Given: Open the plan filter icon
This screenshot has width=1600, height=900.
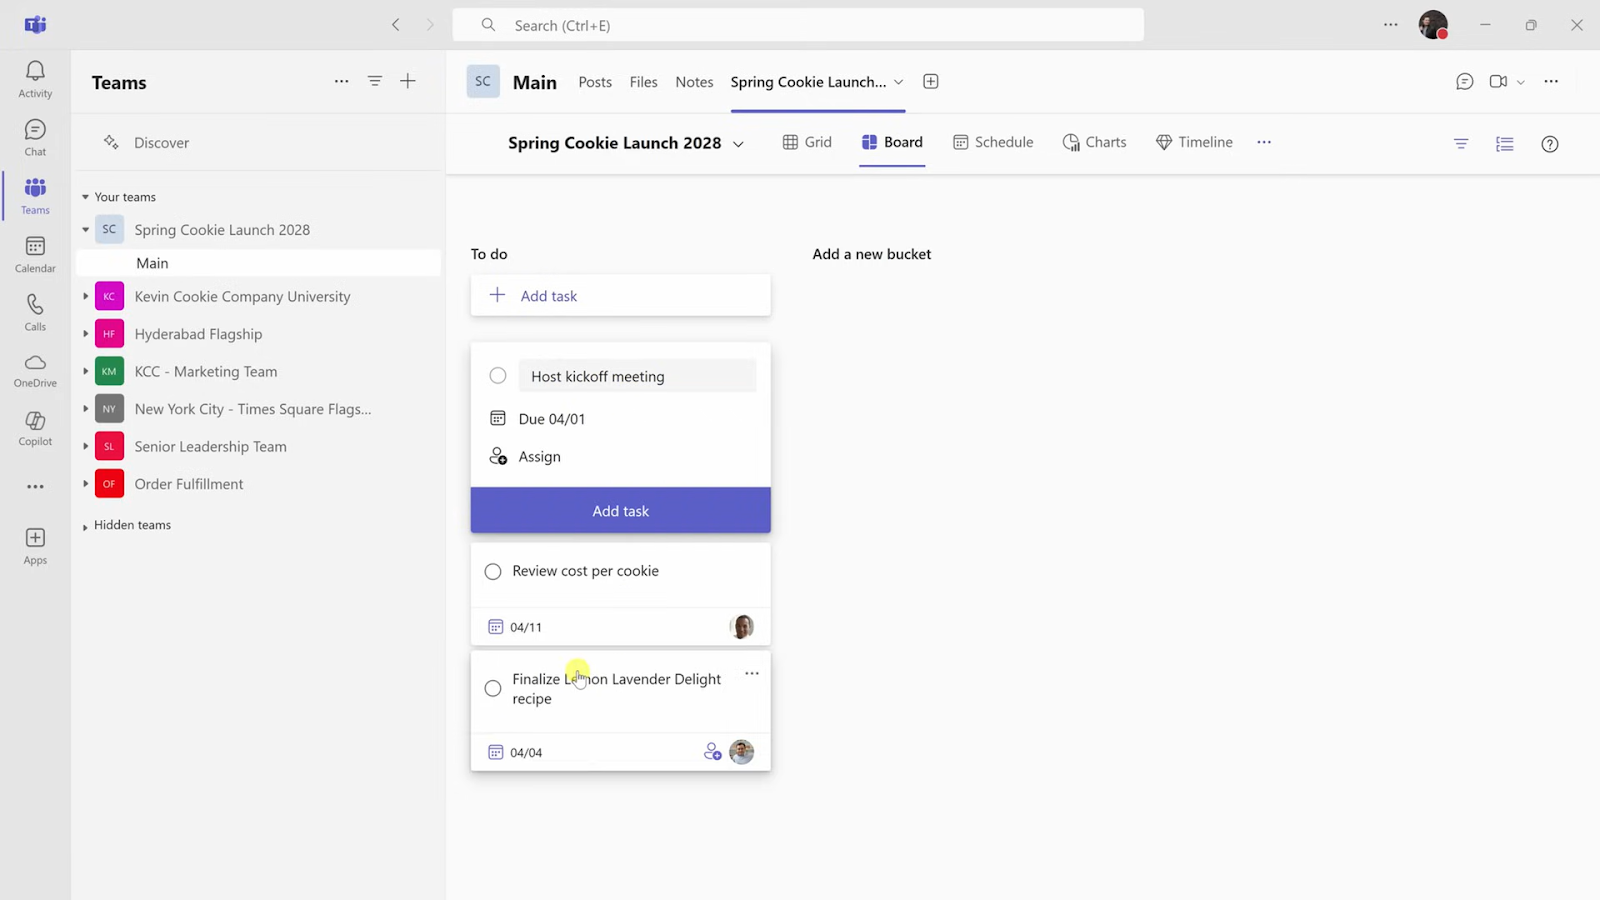Looking at the screenshot, I should click(x=1461, y=144).
